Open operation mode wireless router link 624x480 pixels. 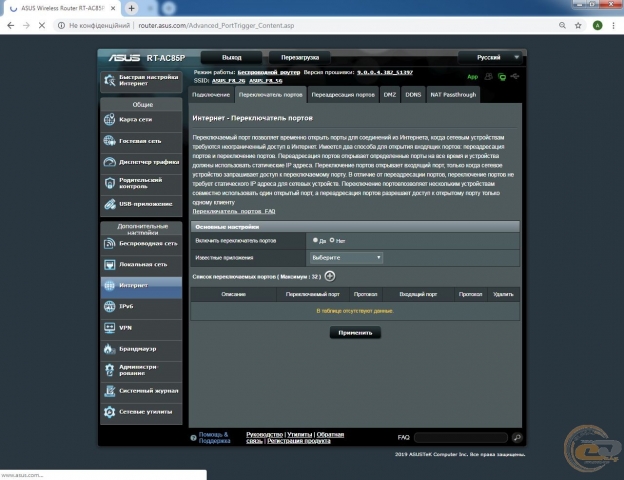(x=269, y=72)
